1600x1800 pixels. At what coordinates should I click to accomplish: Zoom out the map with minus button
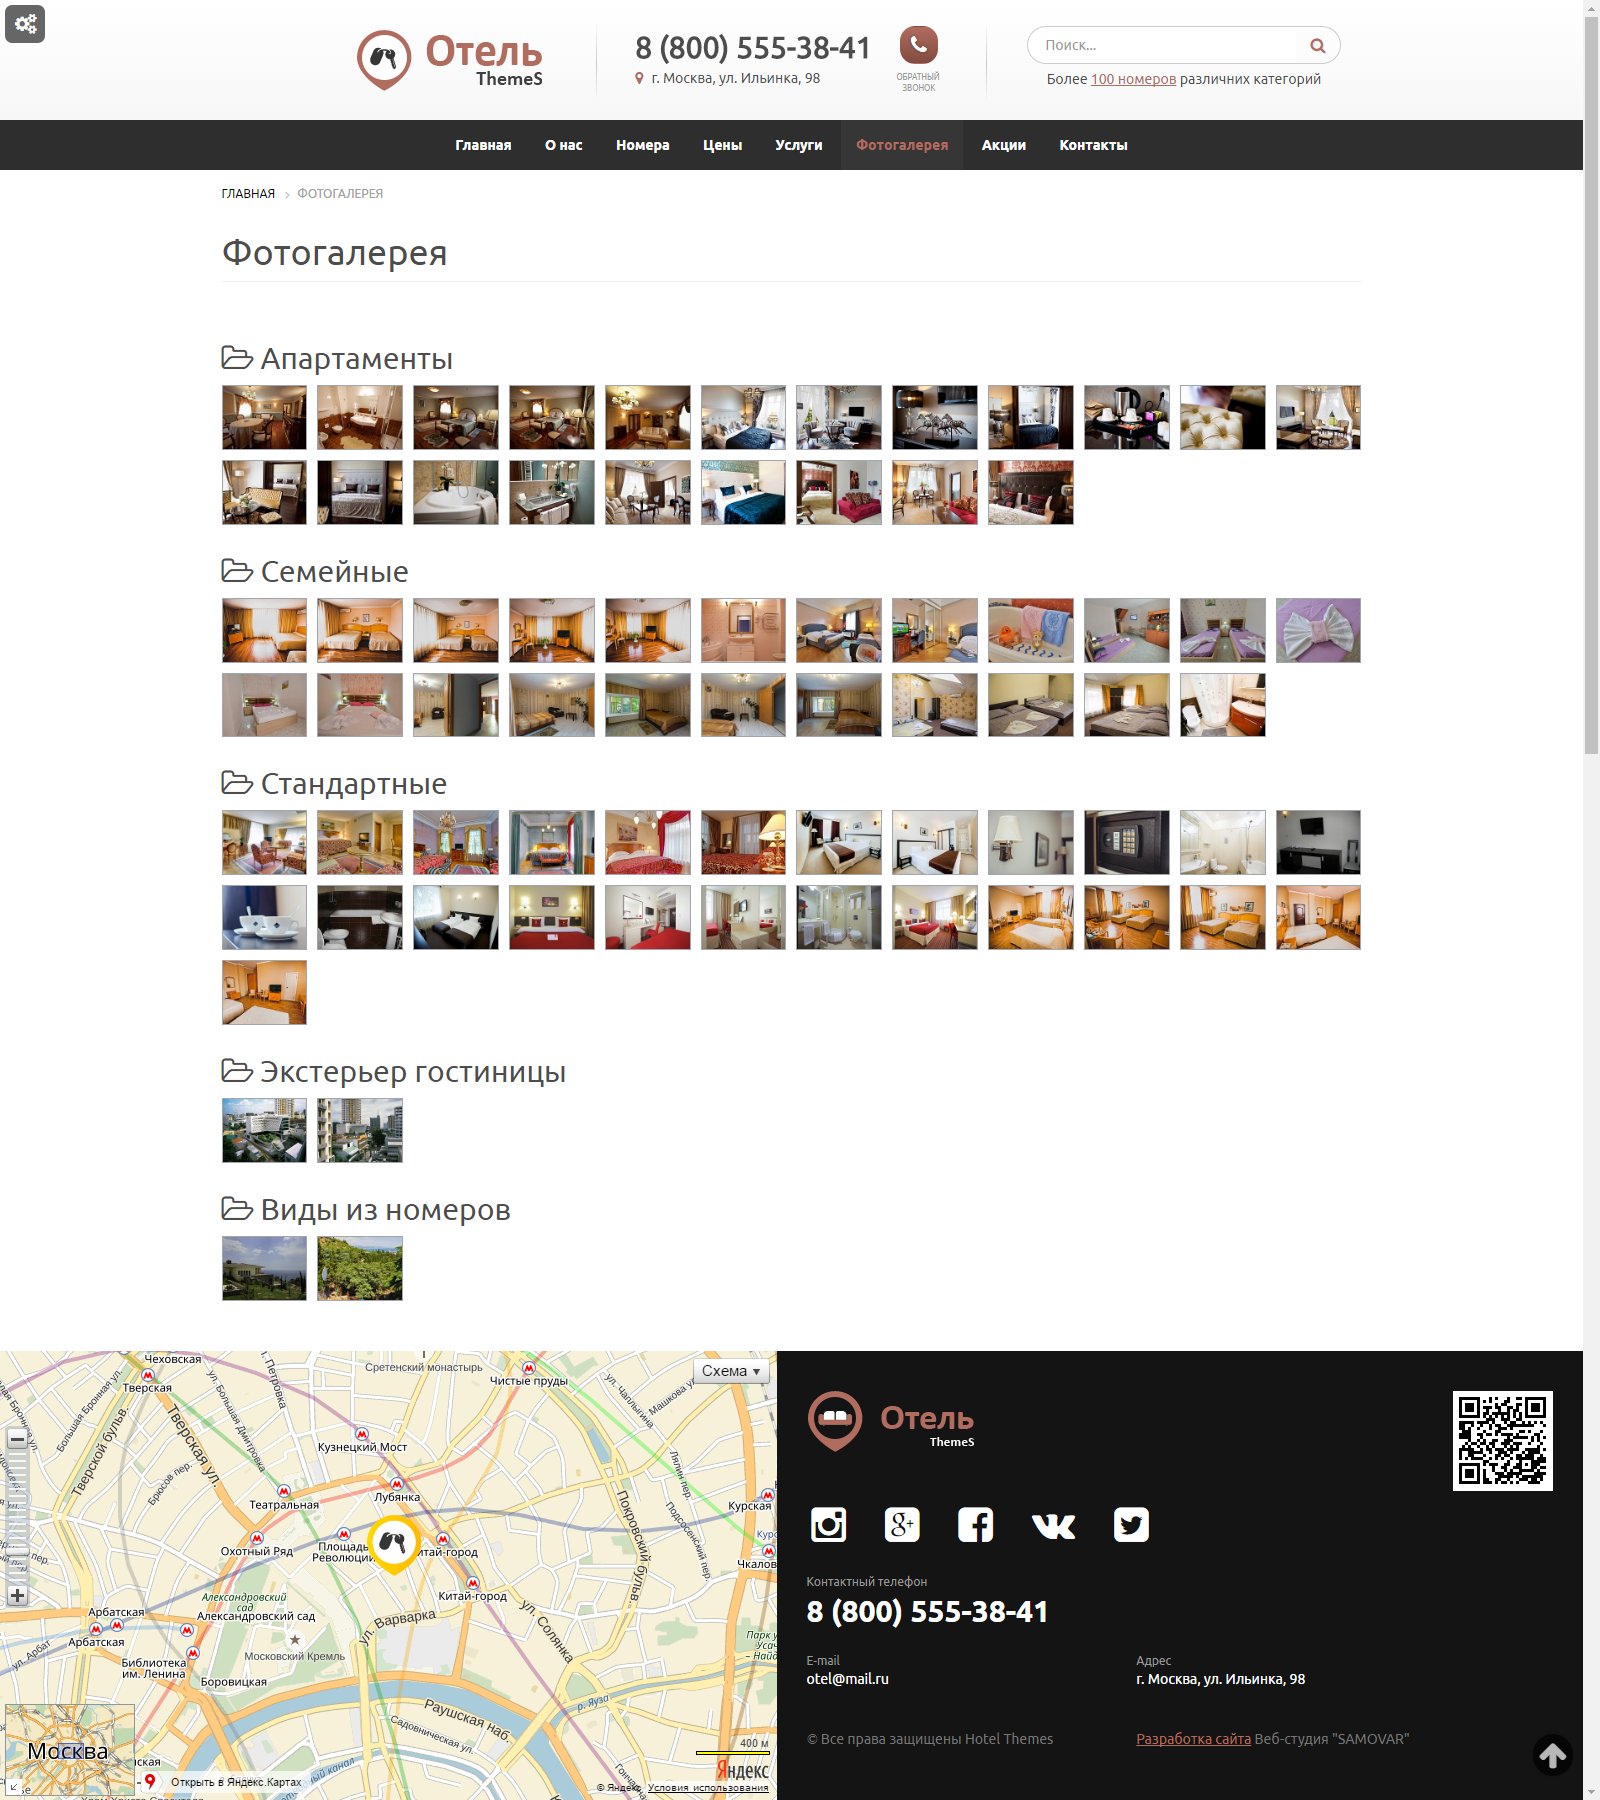(17, 1439)
